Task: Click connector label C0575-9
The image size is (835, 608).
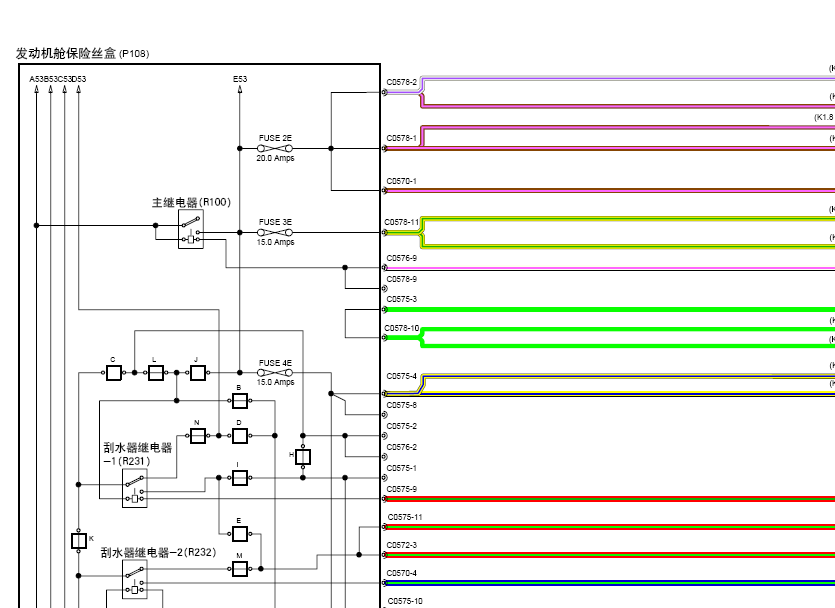Action: [402, 489]
